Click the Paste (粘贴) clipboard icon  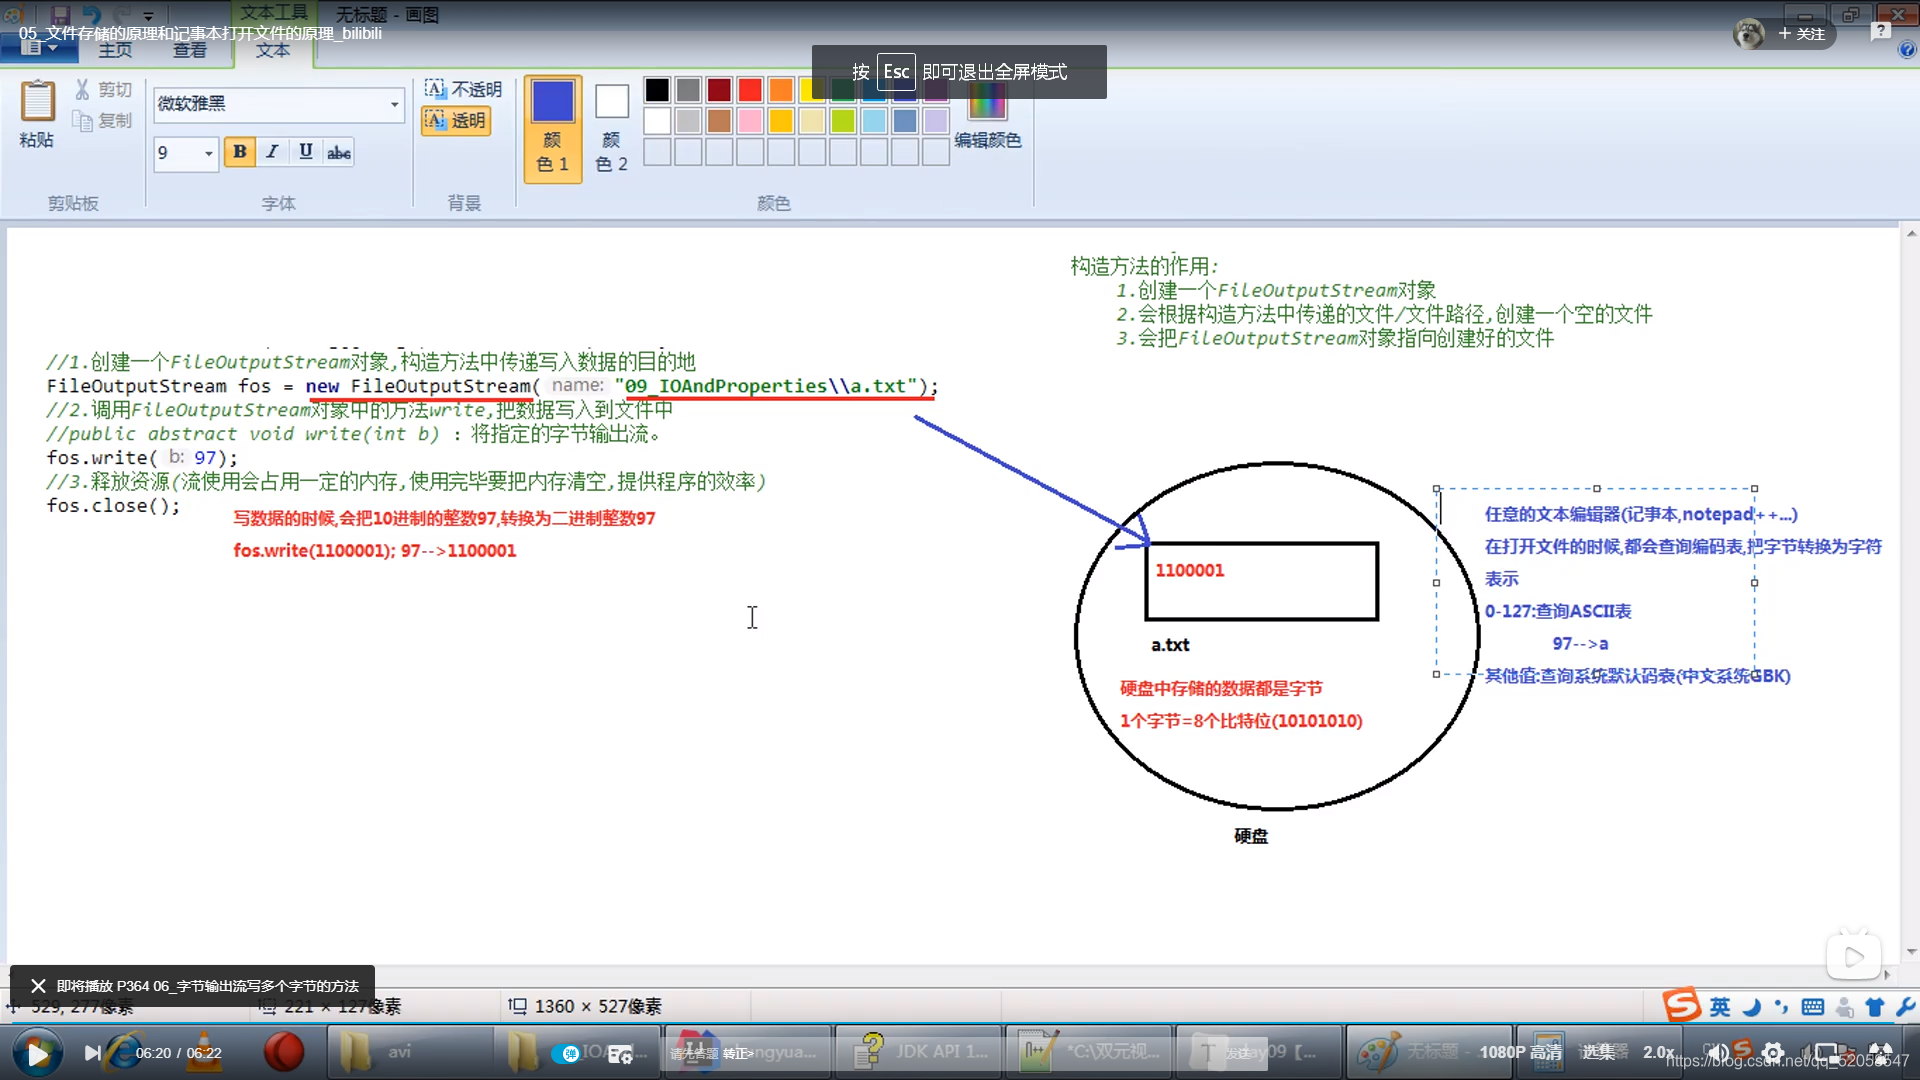pyautogui.click(x=37, y=102)
